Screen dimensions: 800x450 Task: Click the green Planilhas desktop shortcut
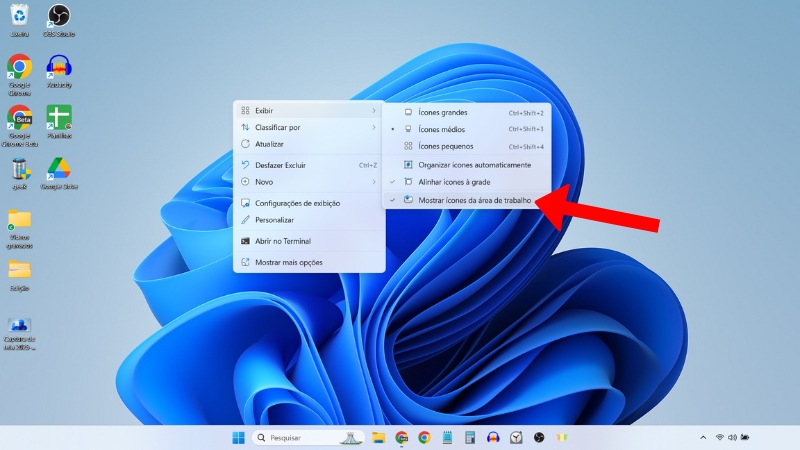[x=59, y=118]
